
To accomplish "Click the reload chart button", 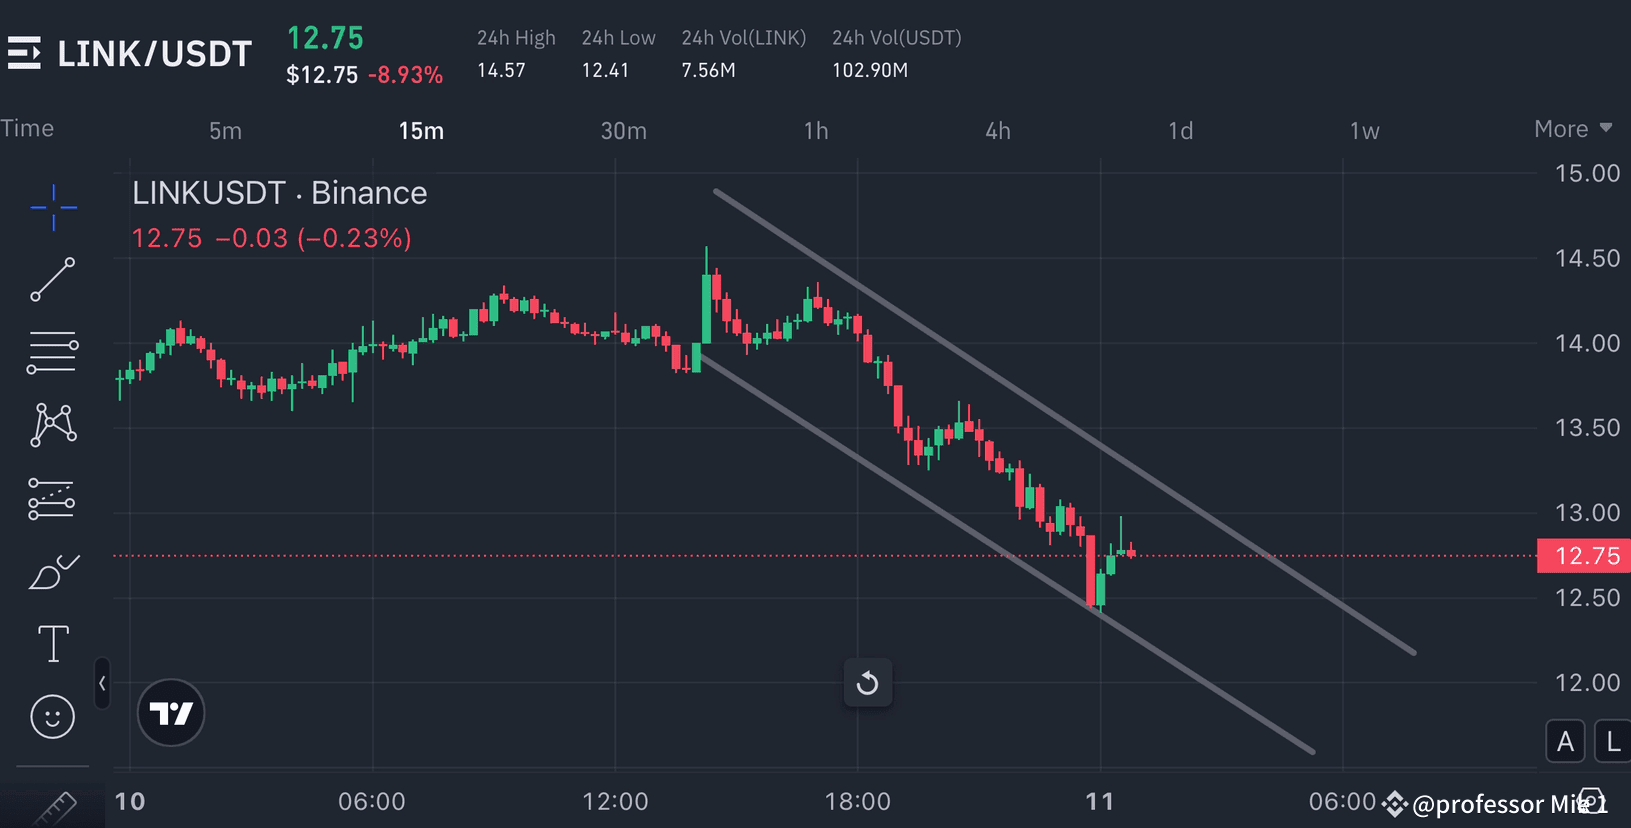I will [867, 683].
